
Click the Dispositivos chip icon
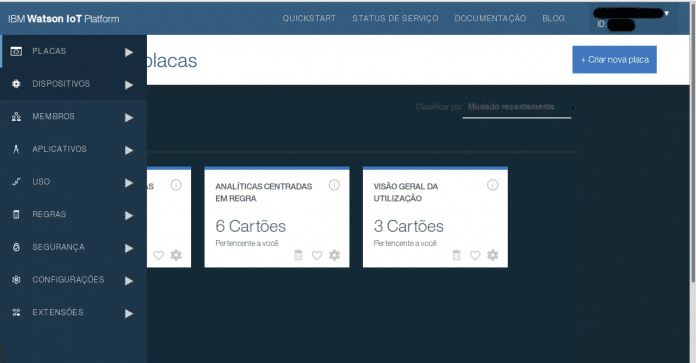[x=16, y=84]
